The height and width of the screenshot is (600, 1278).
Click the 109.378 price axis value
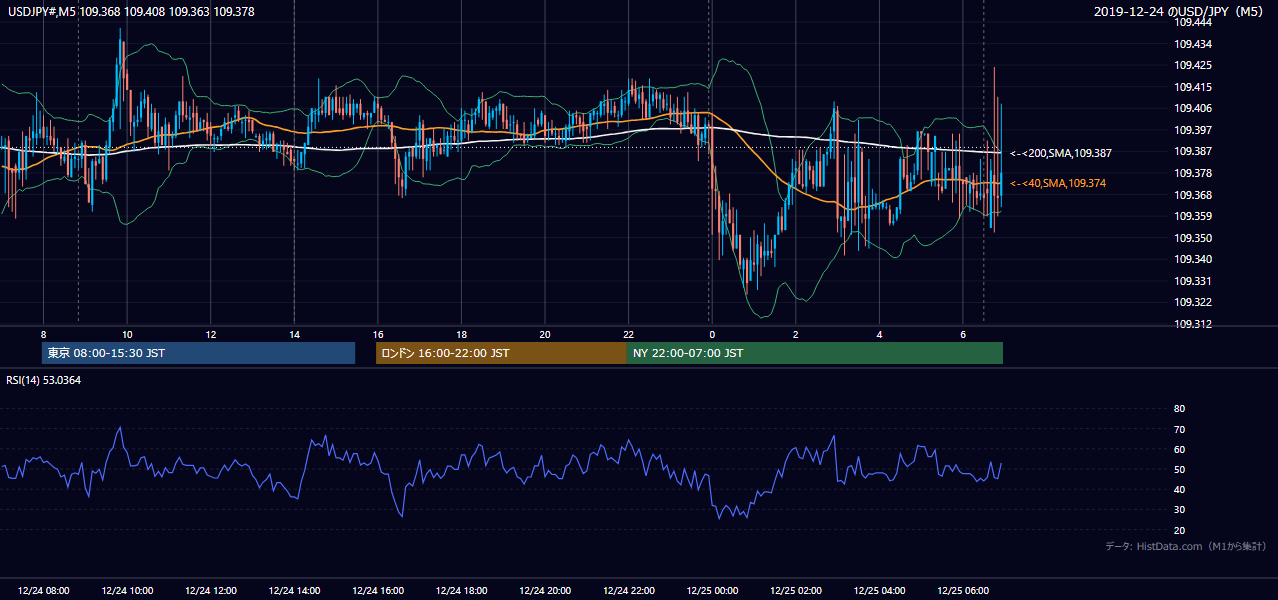click(1193, 173)
